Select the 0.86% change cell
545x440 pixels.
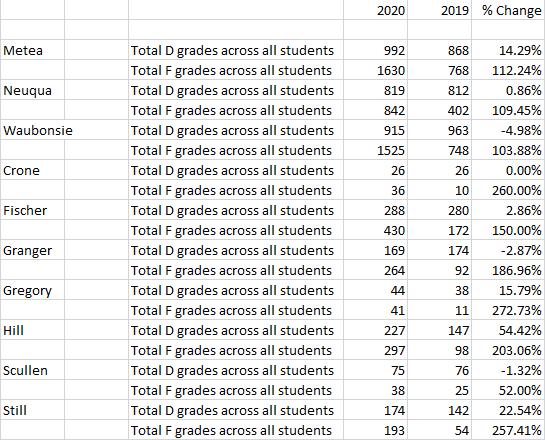click(x=509, y=90)
